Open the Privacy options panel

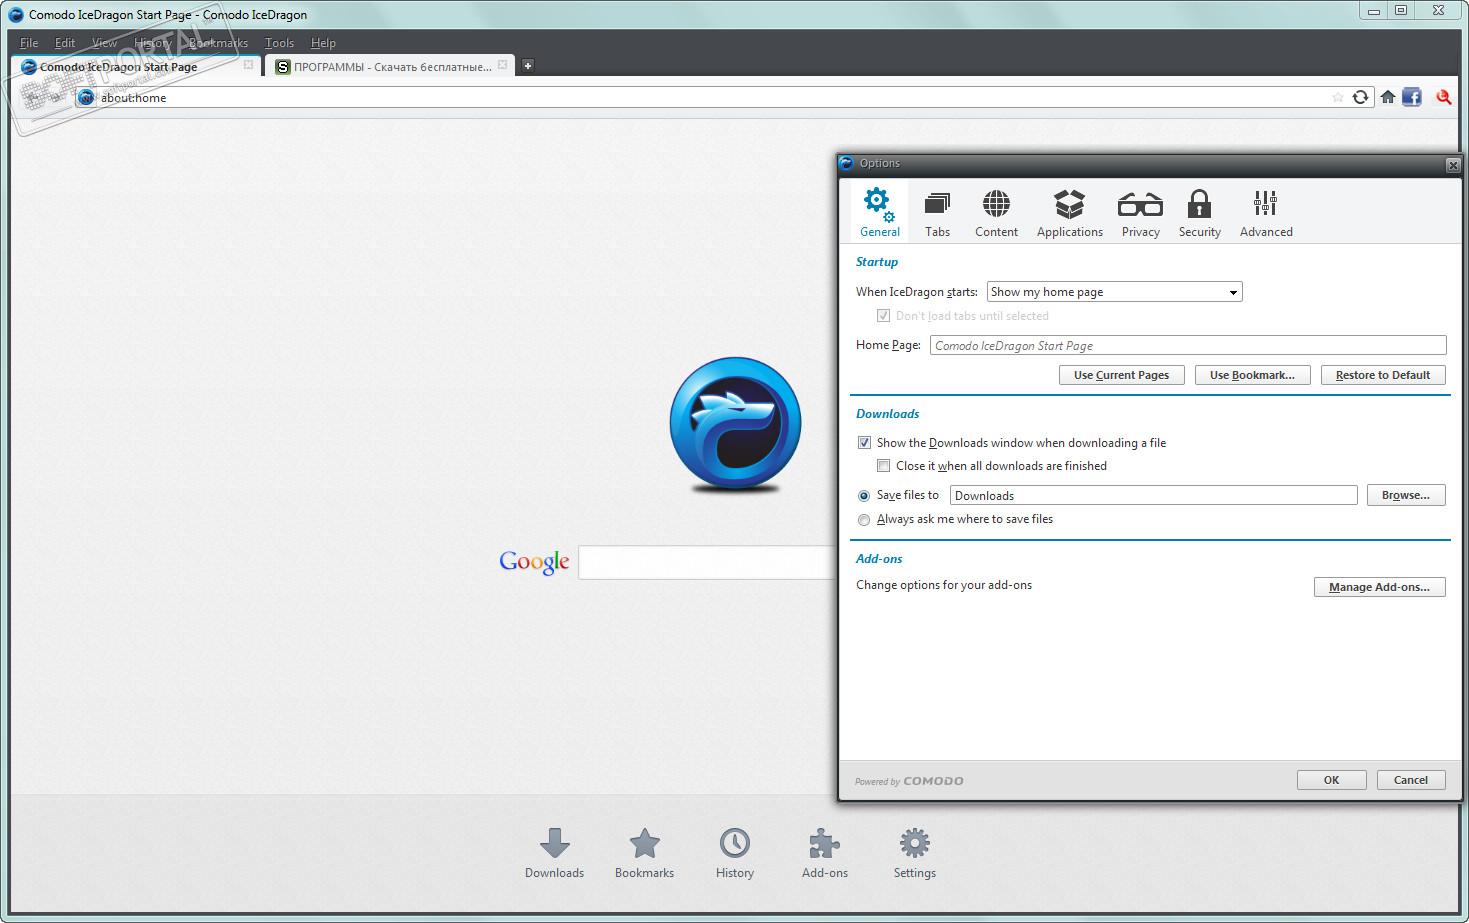[1140, 214]
